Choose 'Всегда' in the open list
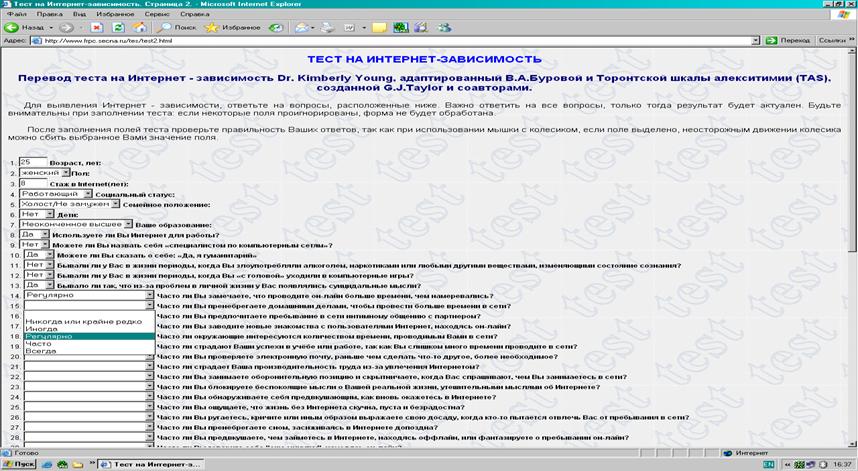The image size is (858, 471). 89,351
